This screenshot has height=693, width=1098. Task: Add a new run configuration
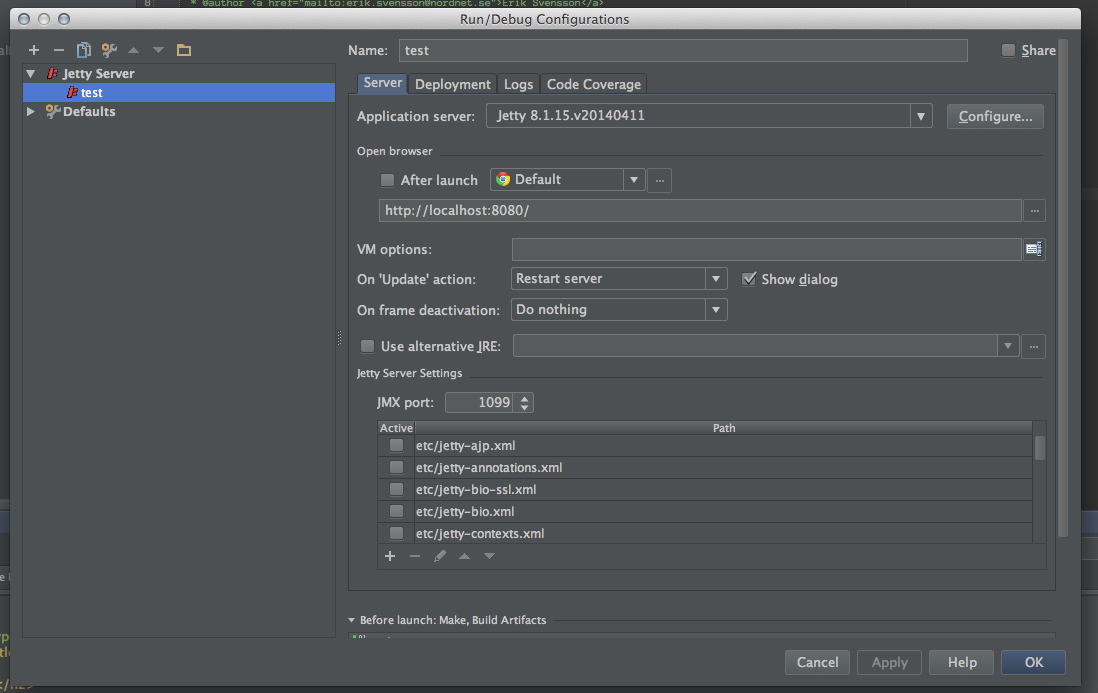coord(34,50)
